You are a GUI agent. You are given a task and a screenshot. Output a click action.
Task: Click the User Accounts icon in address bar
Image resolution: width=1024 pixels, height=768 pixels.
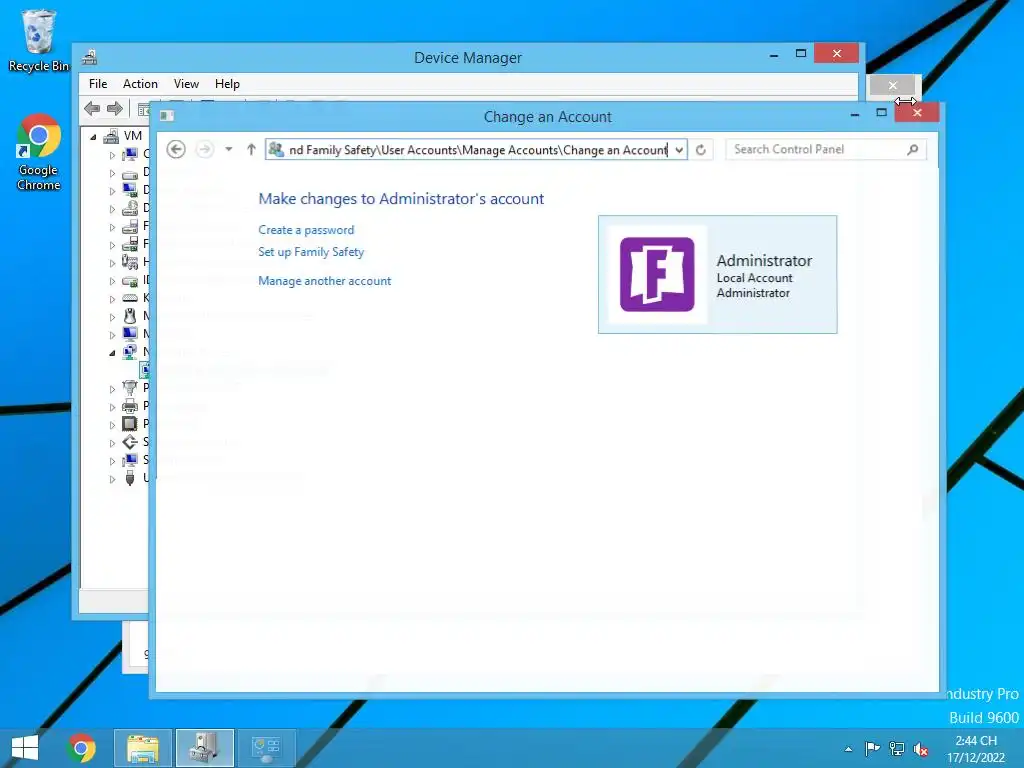276,150
